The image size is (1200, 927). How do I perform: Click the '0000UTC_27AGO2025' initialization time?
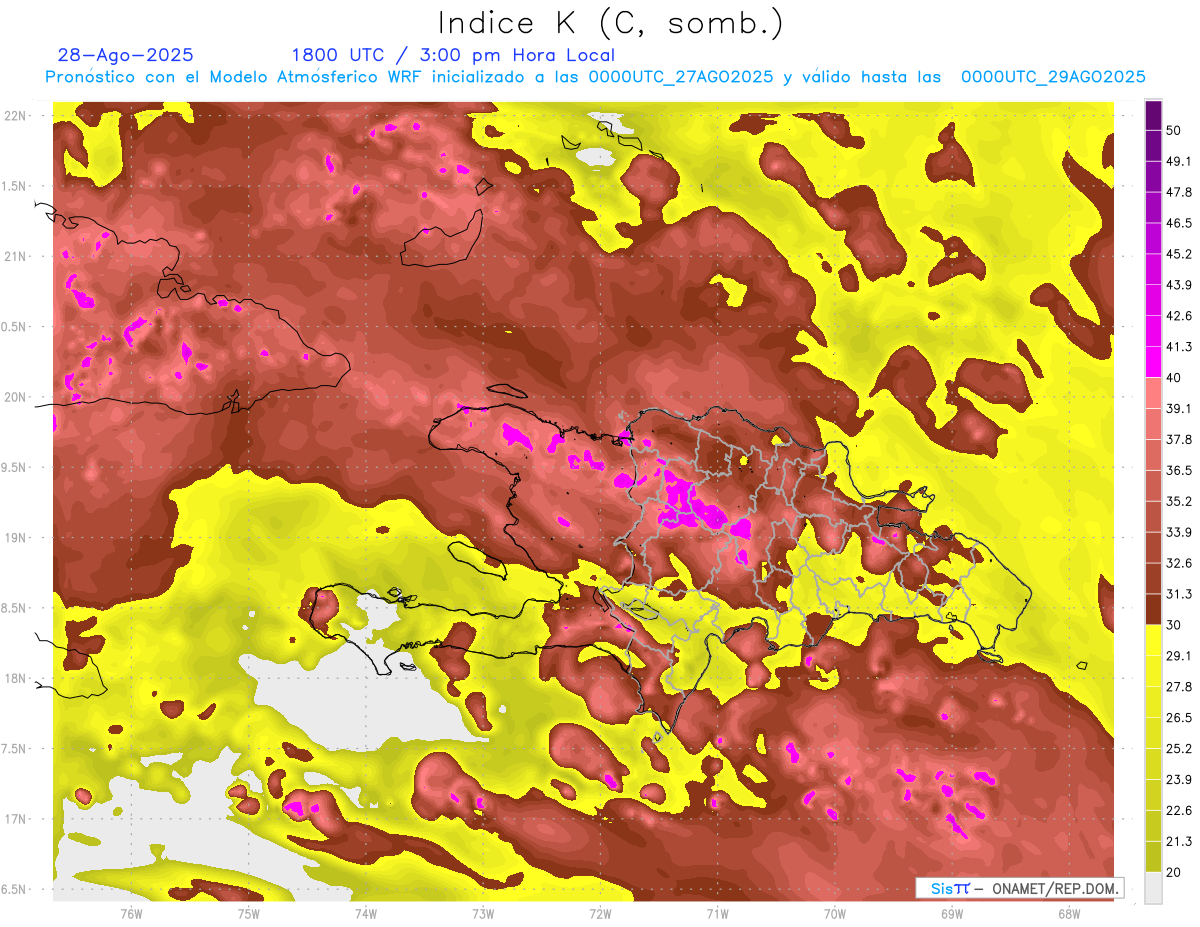pyautogui.click(x=680, y=77)
